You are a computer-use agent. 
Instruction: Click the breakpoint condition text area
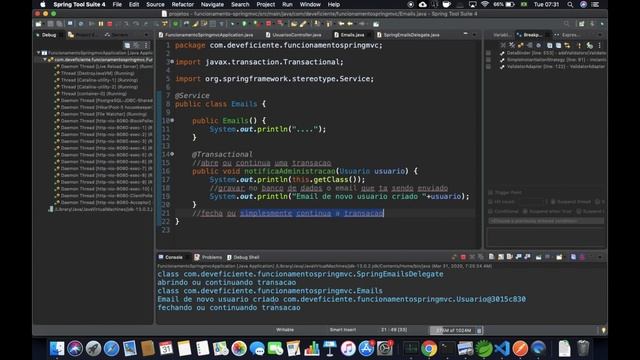pyautogui.click(x=546, y=236)
